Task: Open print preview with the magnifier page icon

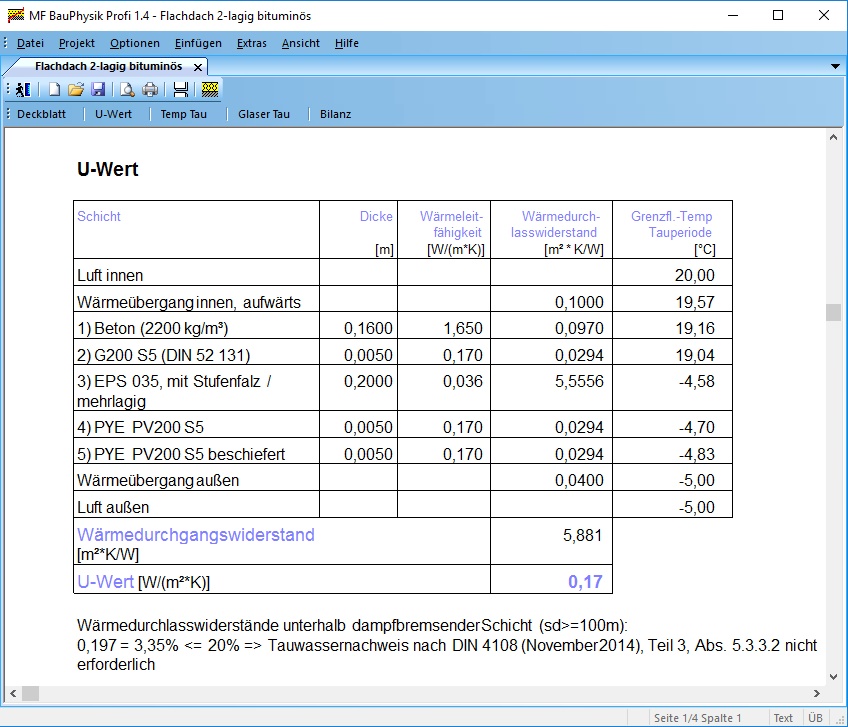Action: [128, 89]
